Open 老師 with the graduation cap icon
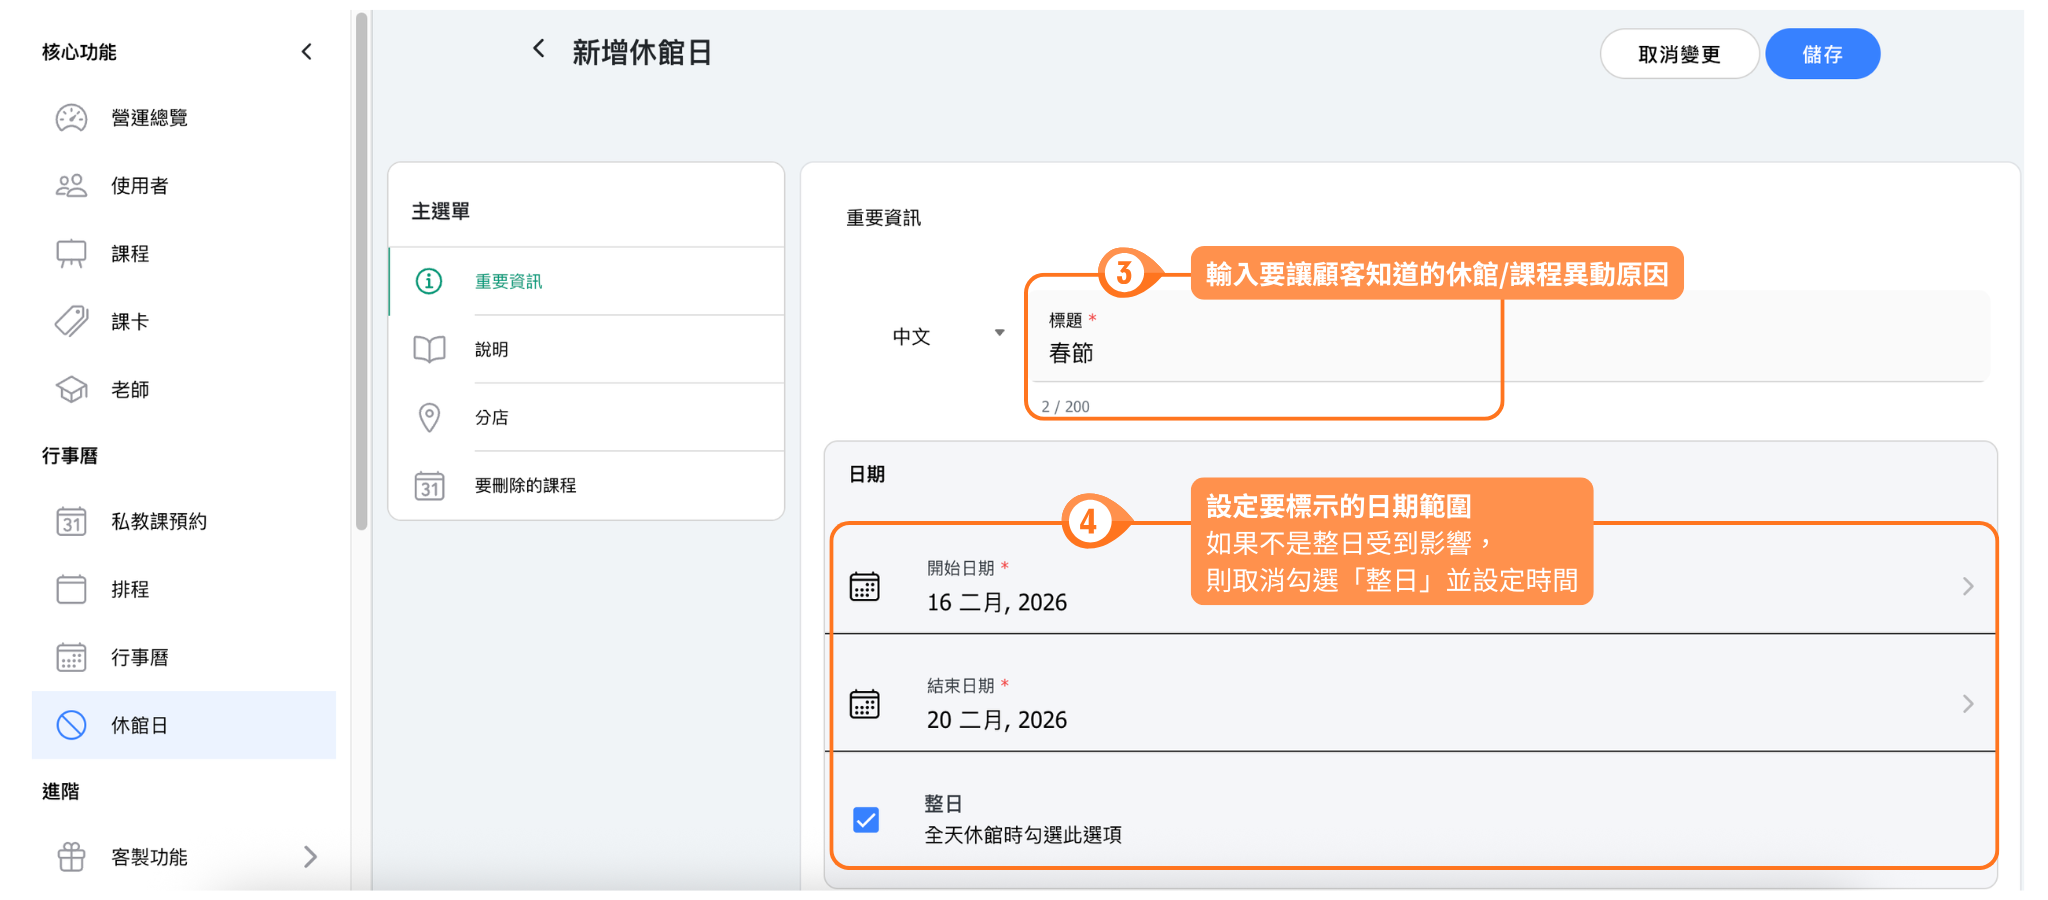2048x900 pixels. 71,390
